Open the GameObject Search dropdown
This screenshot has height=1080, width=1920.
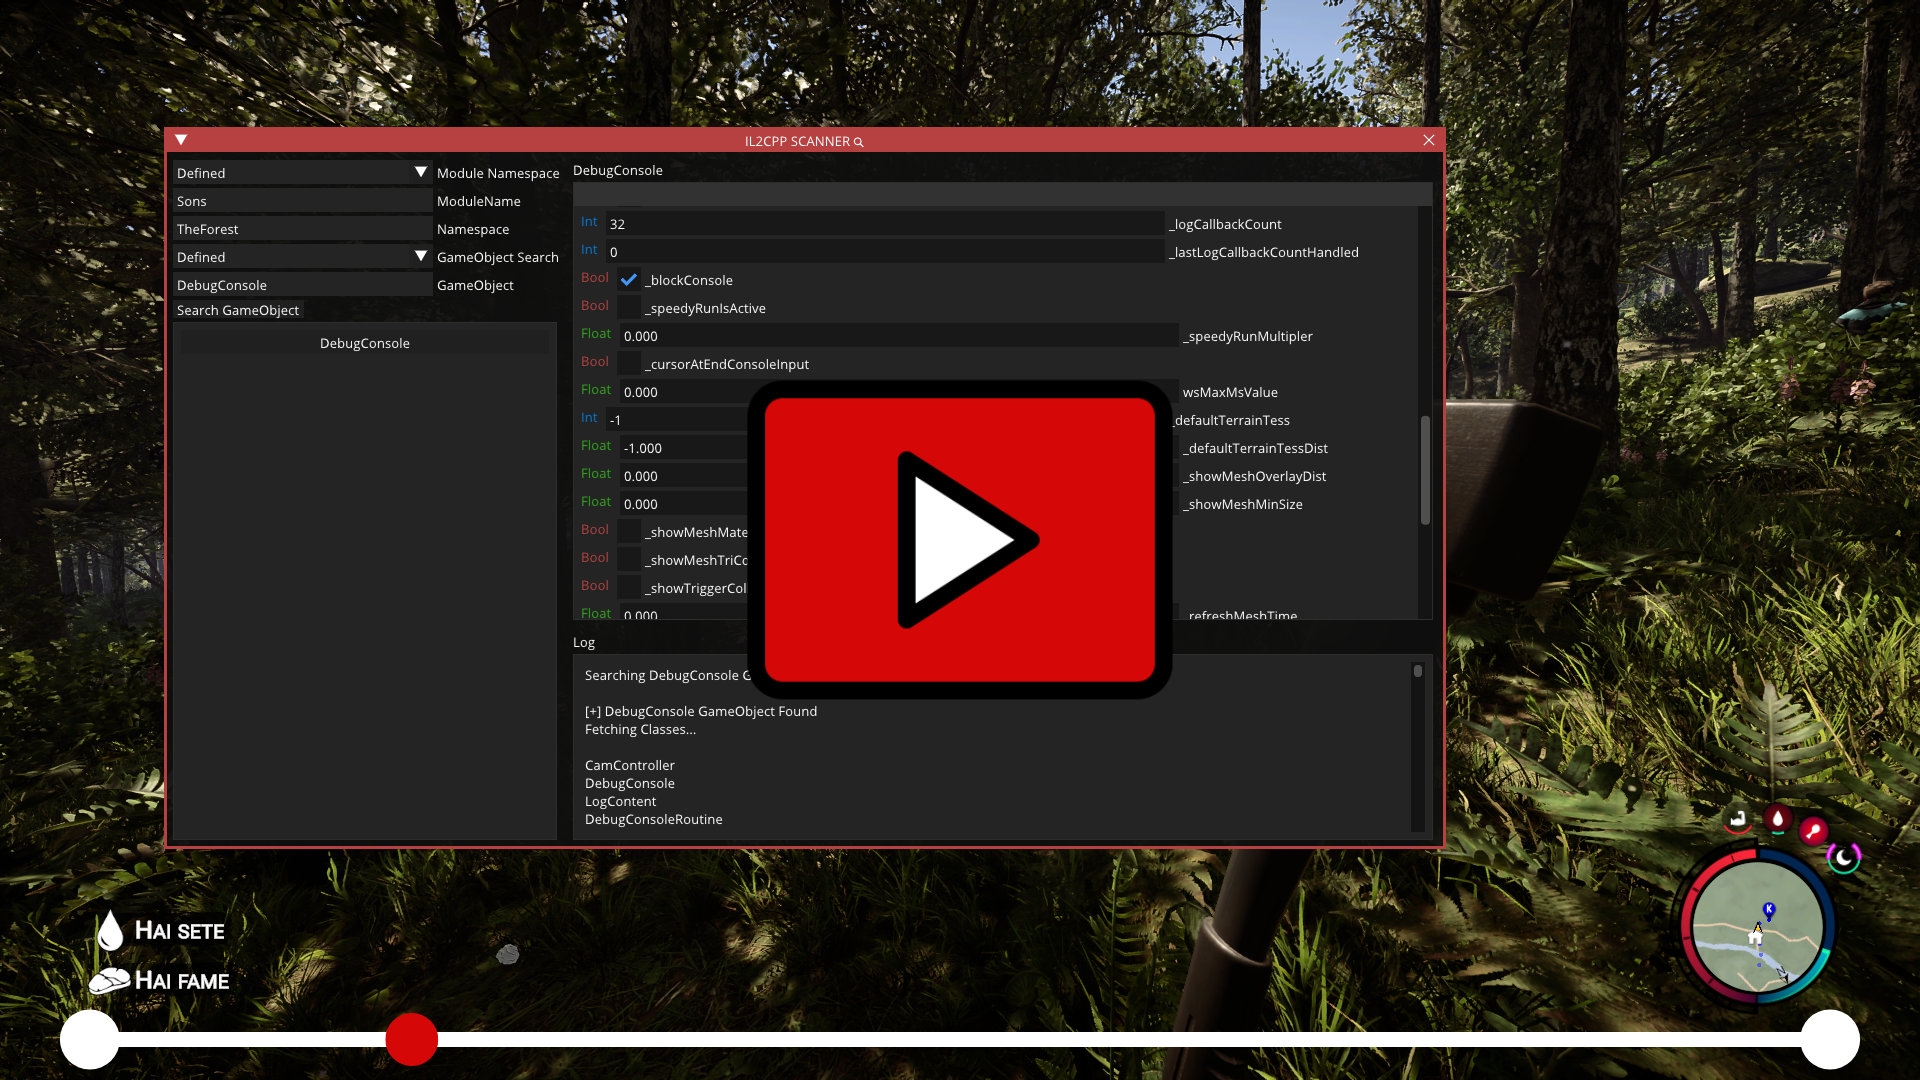pos(421,257)
